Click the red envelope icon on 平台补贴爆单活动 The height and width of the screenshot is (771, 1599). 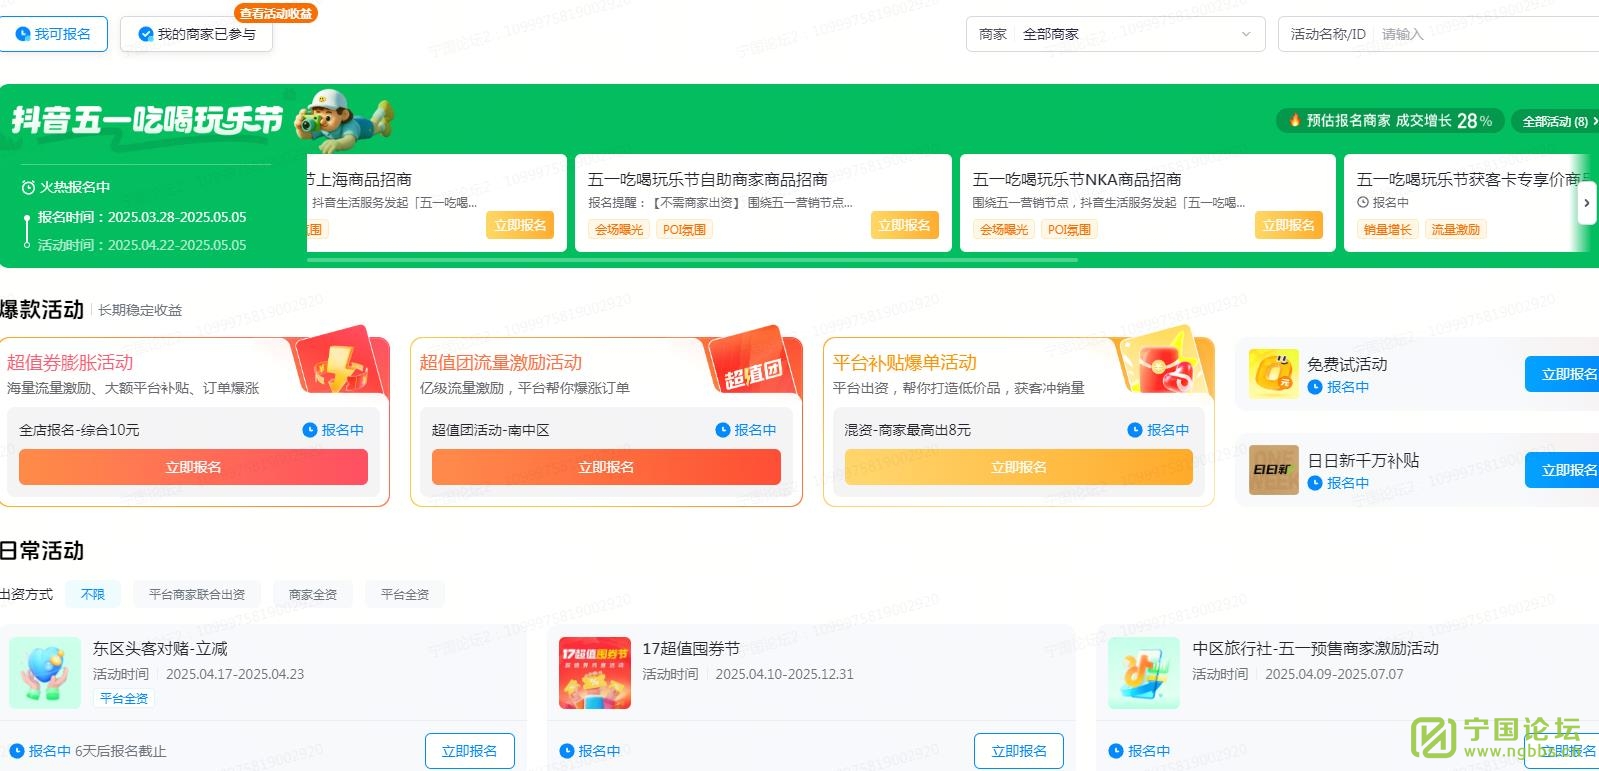pos(1166,367)
